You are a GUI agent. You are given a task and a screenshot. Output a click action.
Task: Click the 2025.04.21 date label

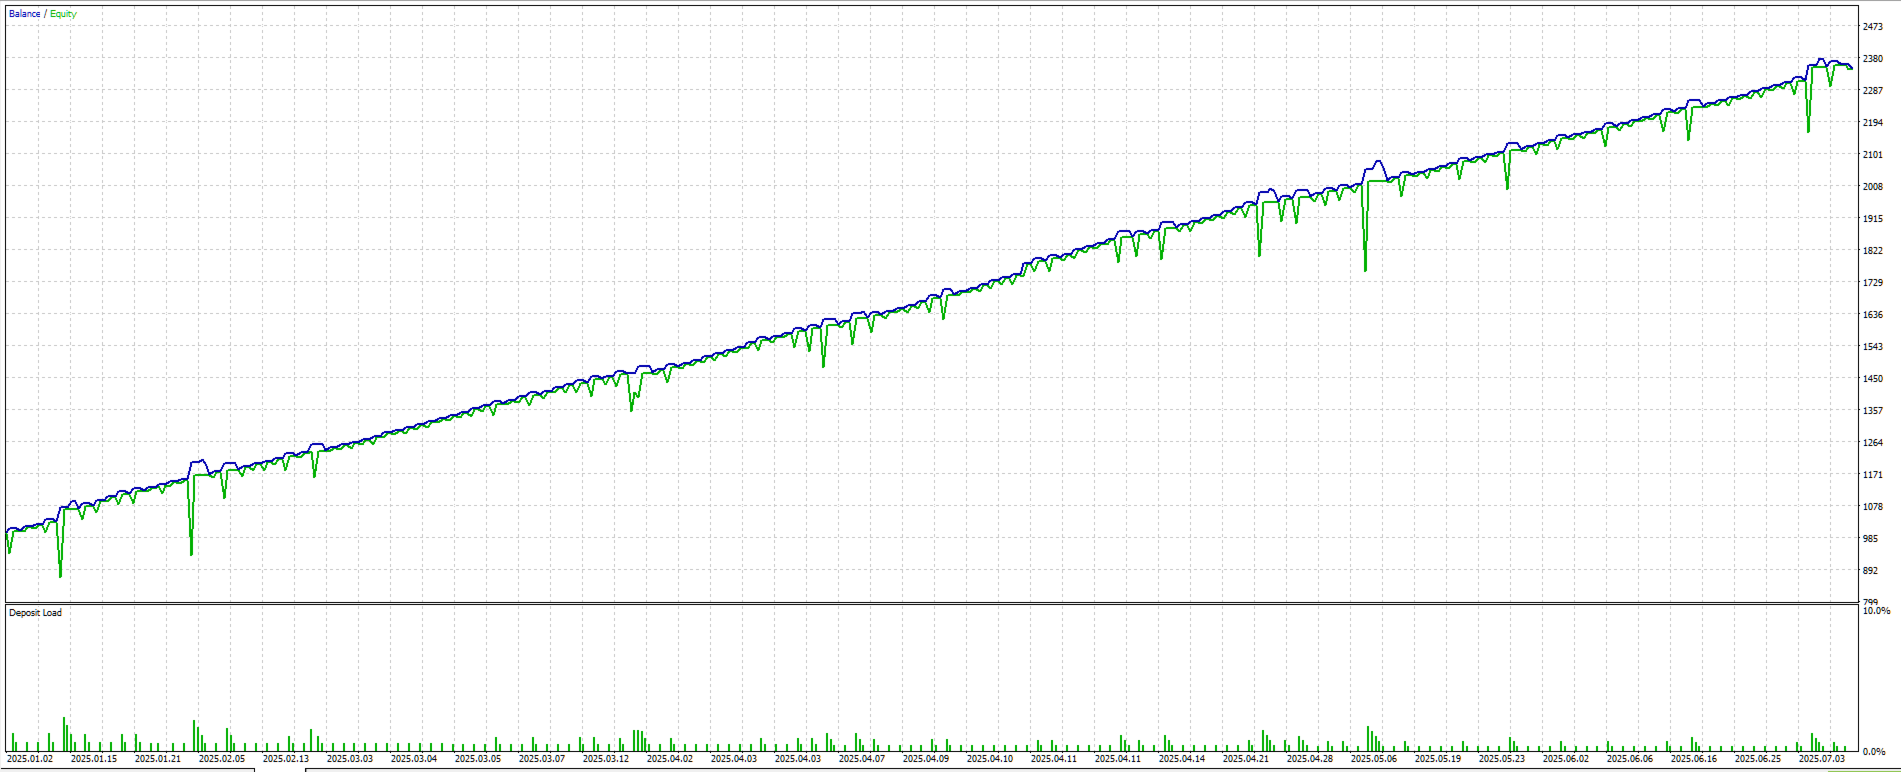coord(1246,759)
